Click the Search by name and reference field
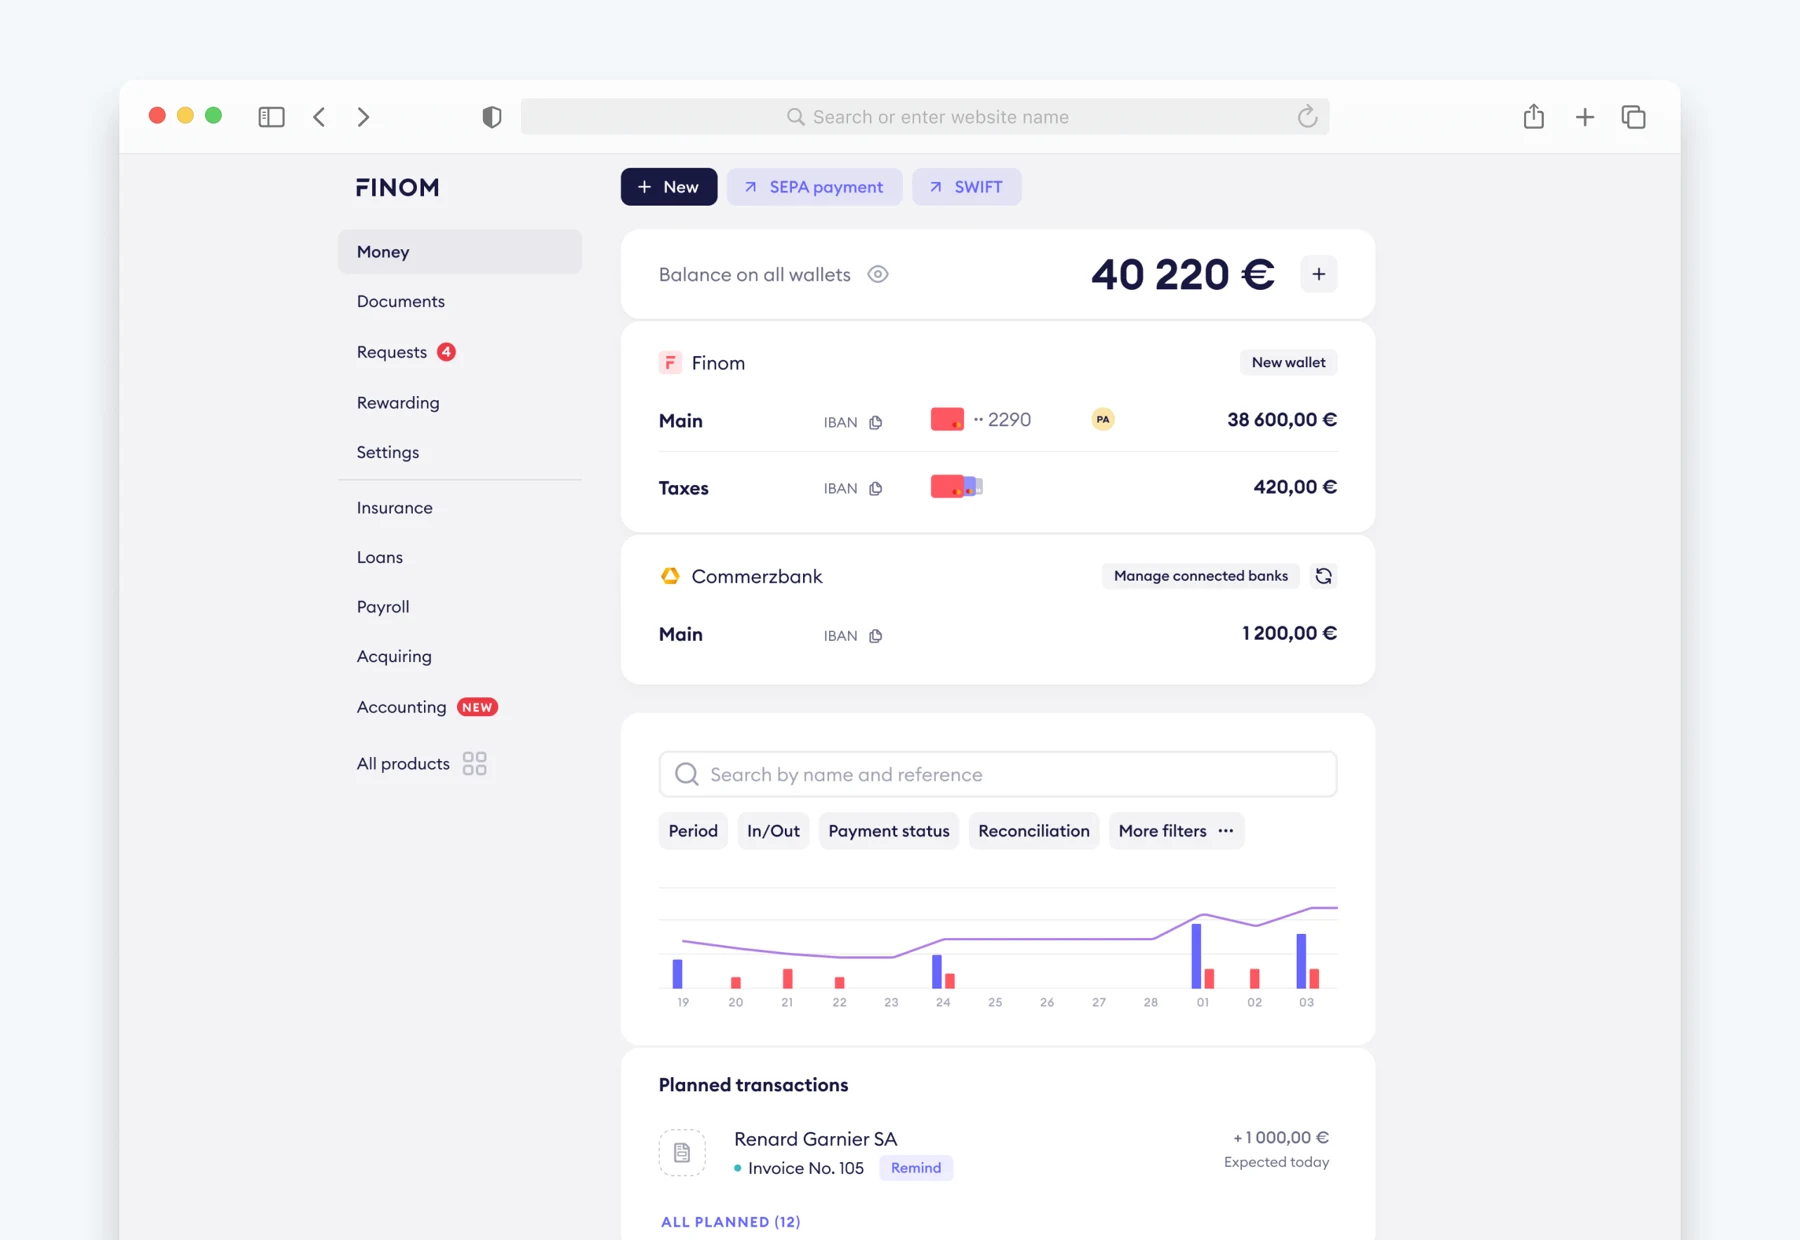 tap(998, 774)
